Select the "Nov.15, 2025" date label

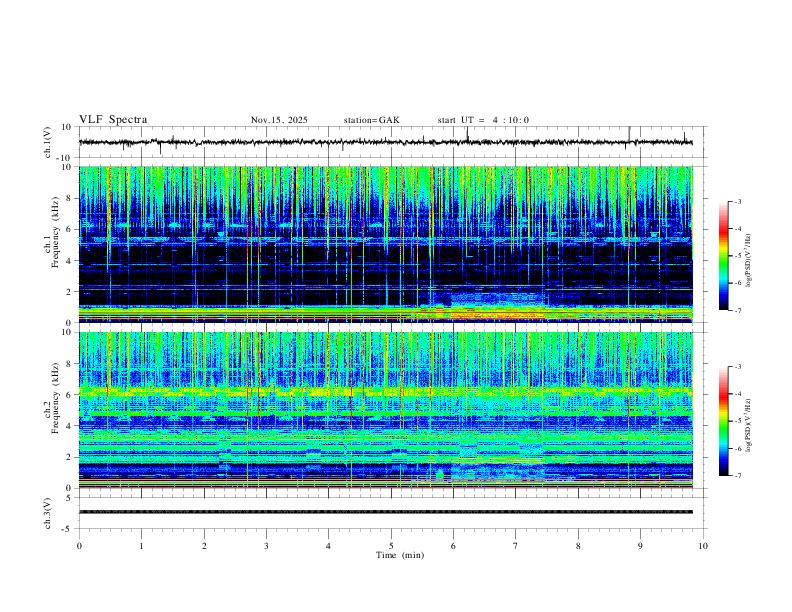coord(279,120)
